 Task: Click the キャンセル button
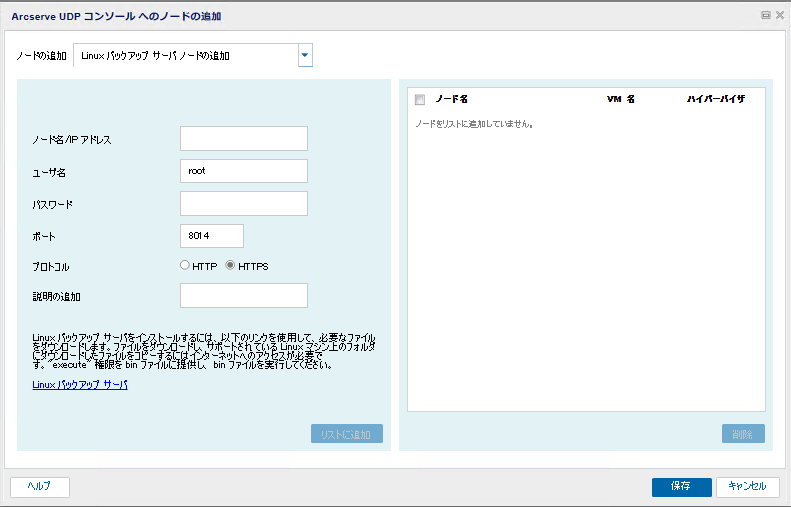(748, 487)
